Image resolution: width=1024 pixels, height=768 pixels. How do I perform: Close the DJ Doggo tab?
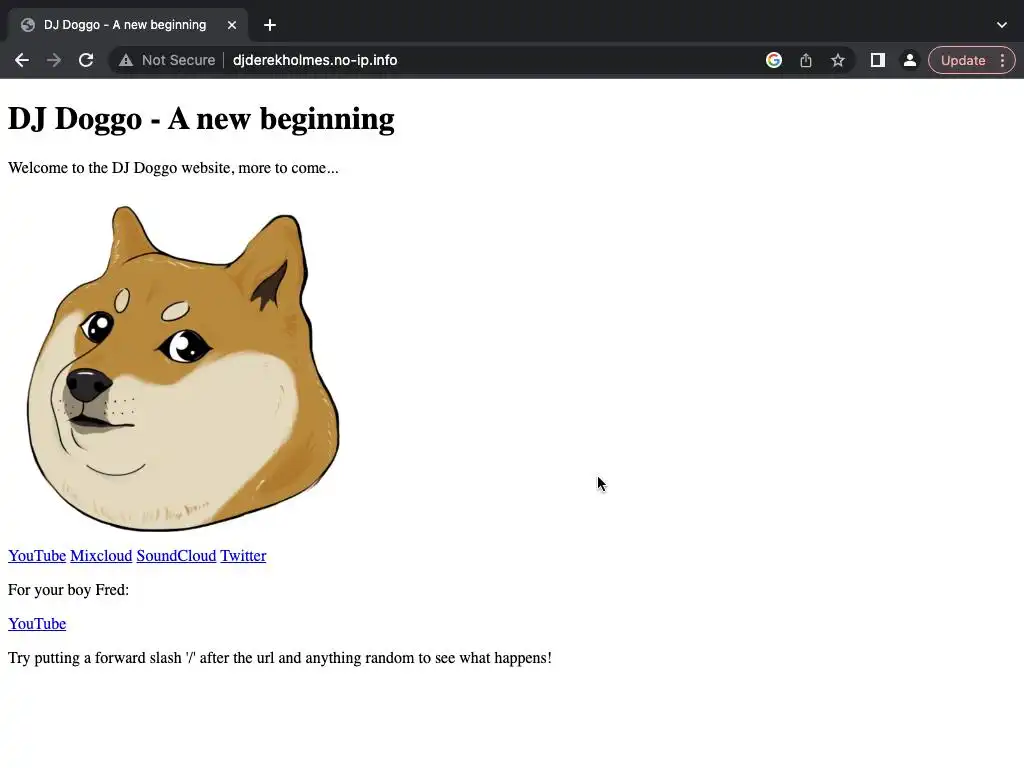coord(232,25)
